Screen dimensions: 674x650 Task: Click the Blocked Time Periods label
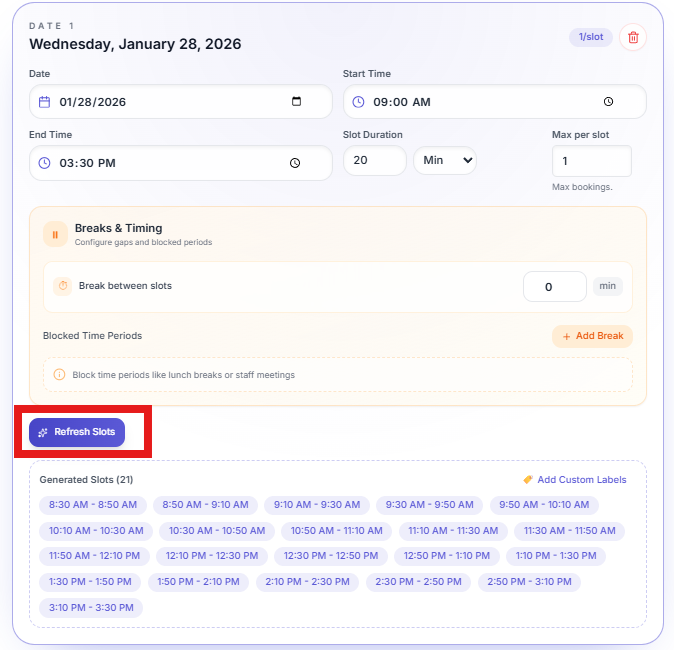[x=92, y=336]
